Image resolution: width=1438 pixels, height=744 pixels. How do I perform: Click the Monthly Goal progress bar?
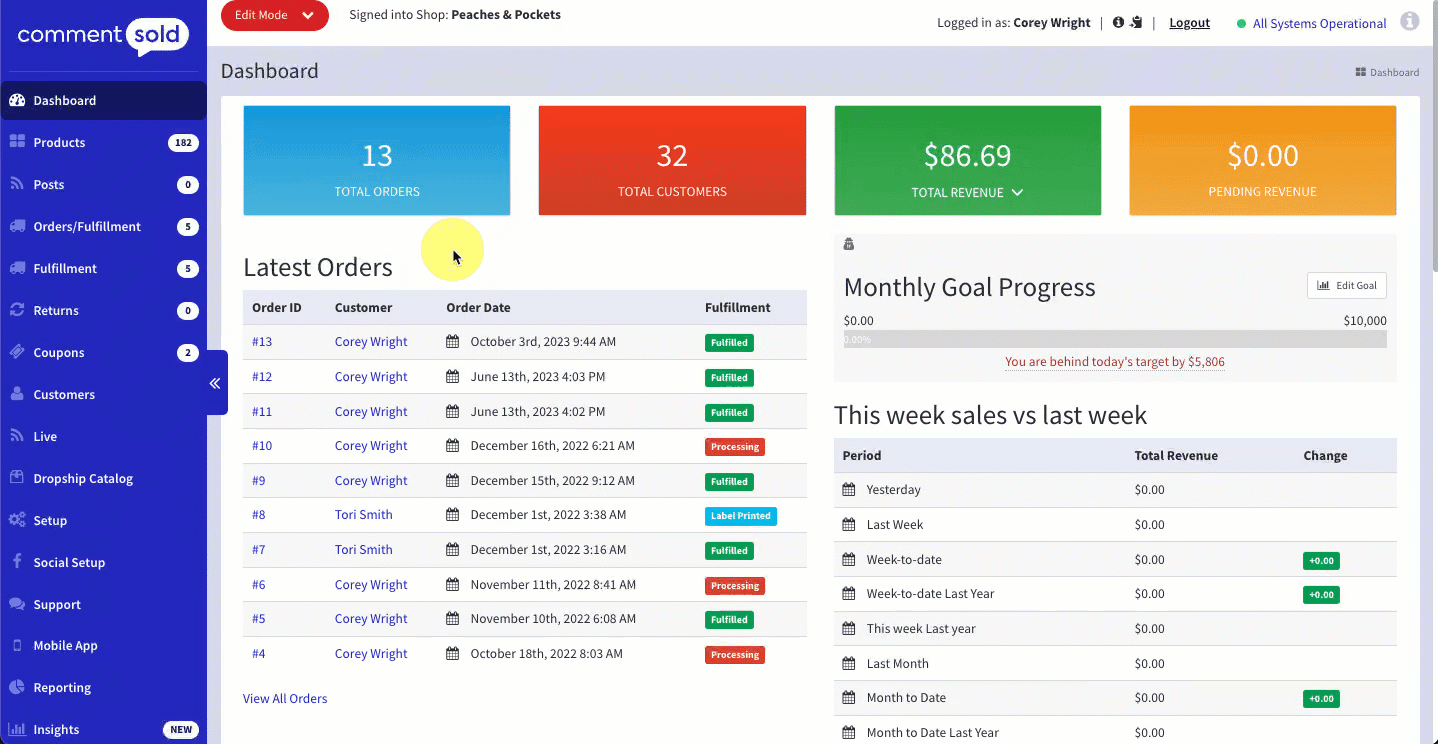pyautogui.click(x=1115, y=339)
